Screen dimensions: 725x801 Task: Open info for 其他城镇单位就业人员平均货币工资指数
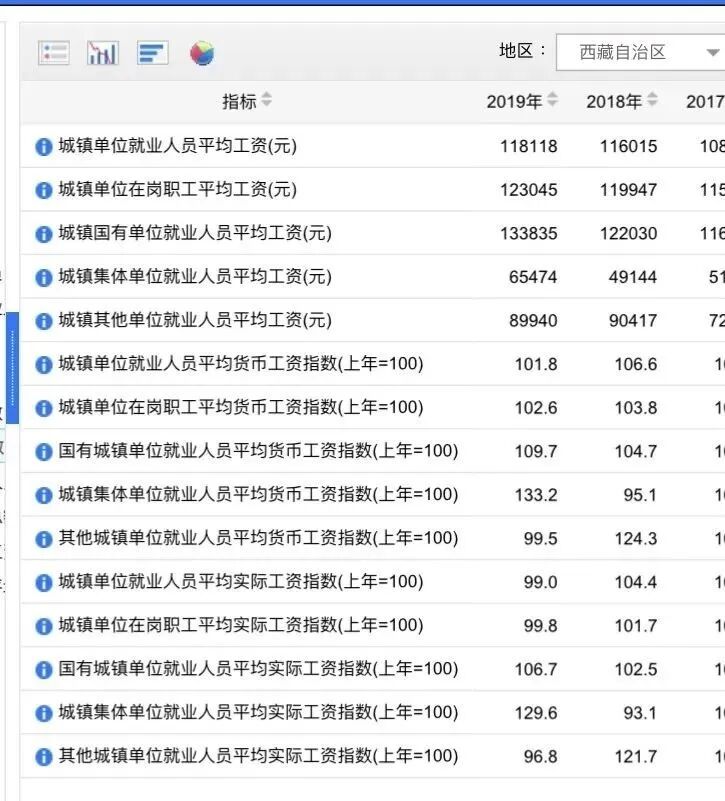(x=44, y=539)
